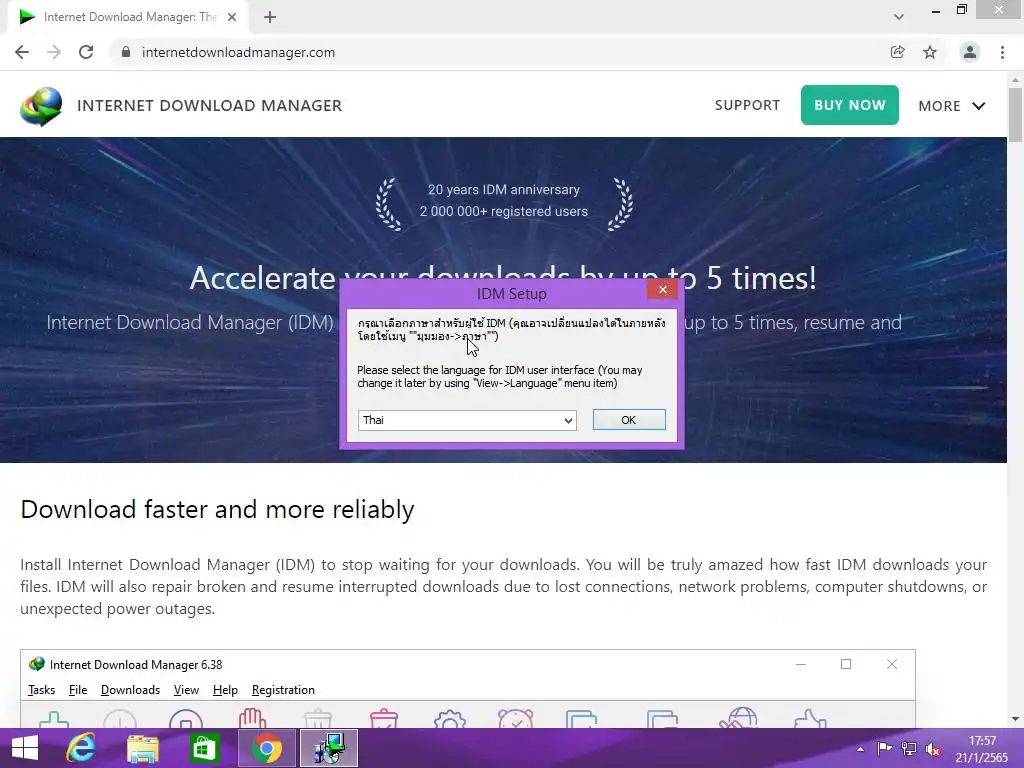Open Downloads menu in IDM preview
The width and height of the screenshot is (1024, 768).
pos(131,690)
